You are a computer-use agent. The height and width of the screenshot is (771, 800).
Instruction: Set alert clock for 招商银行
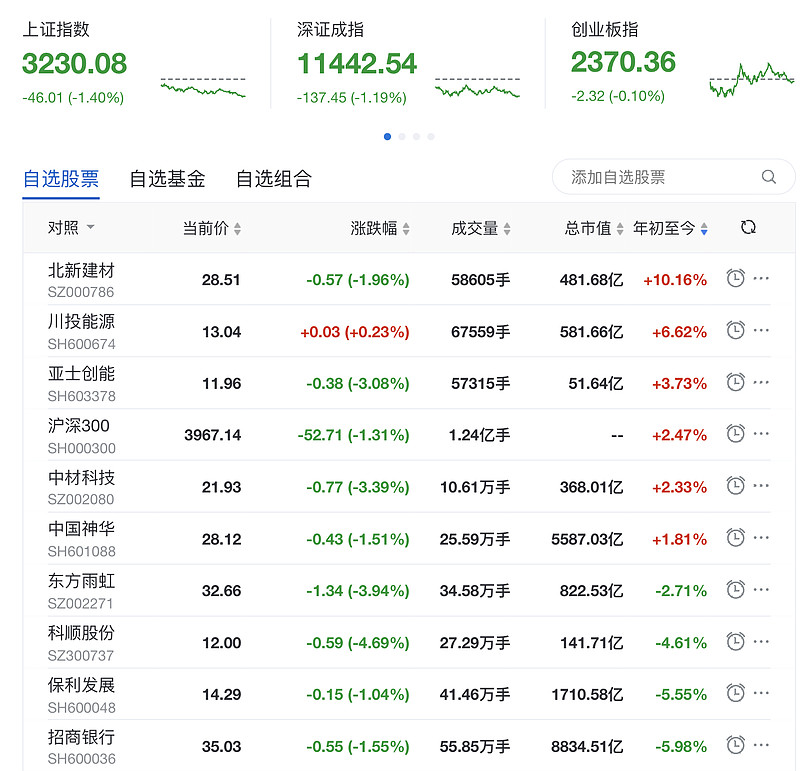click(735, 745)
